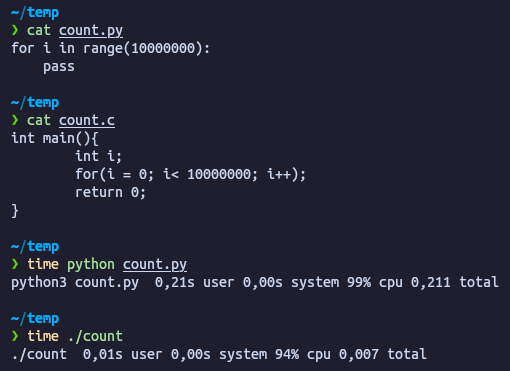The image size is (510, 371).
Task: Click the 'int main(){' line
Action: pyautogui.click(x=55, y=138)
